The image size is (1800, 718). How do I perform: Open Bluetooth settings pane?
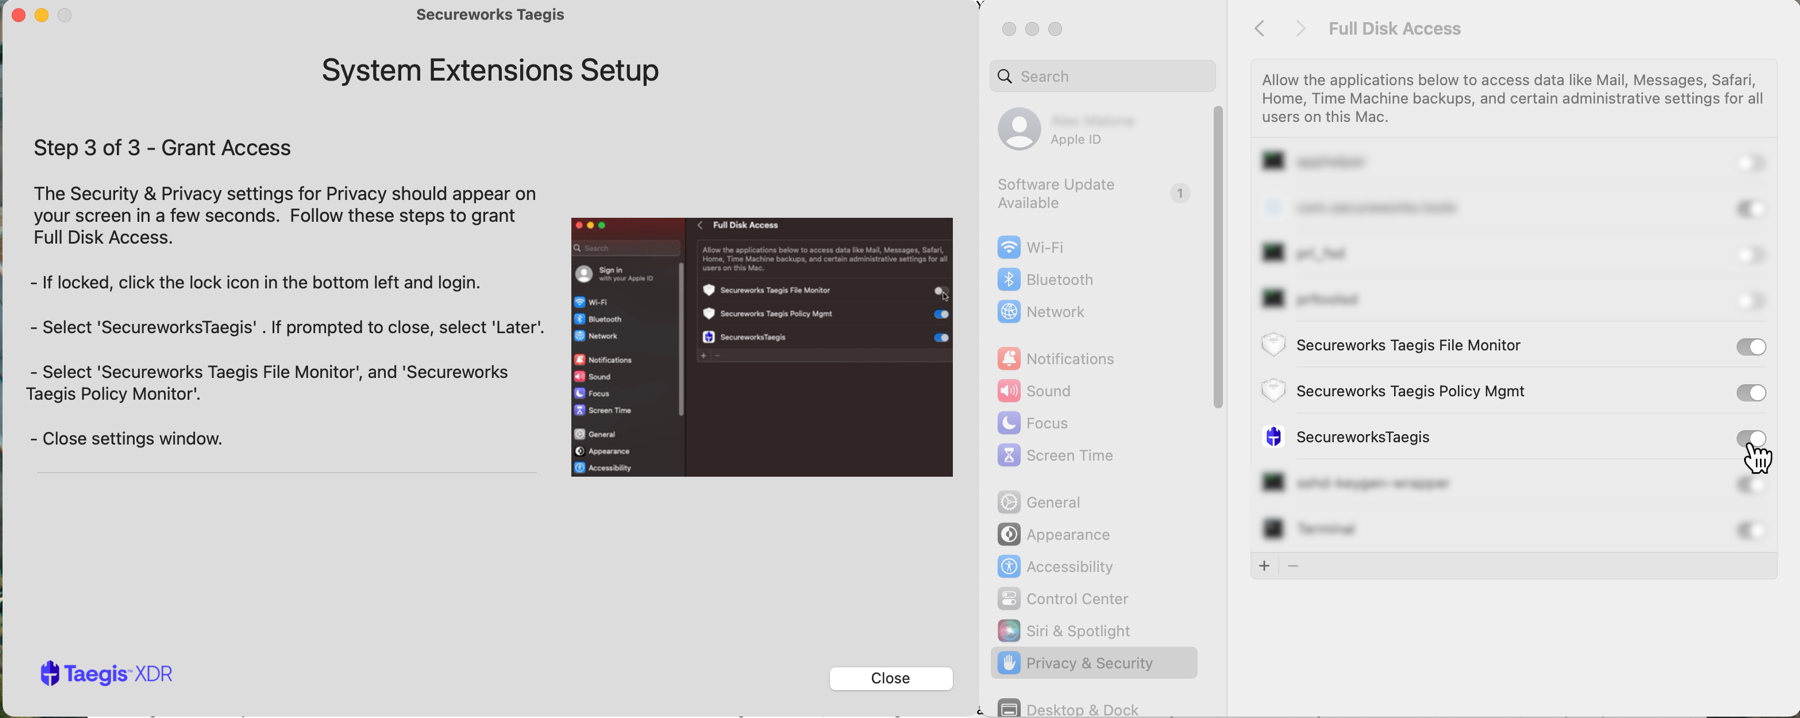coord(1095,280)
